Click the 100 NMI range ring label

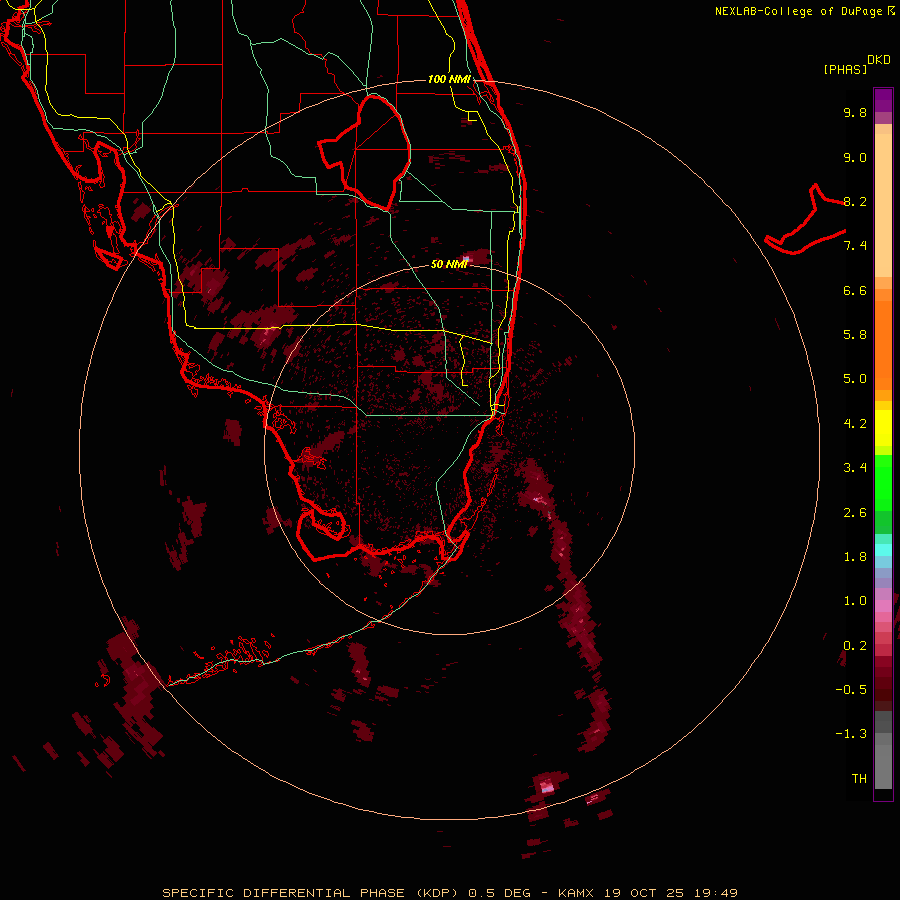(x=449, y=79)
